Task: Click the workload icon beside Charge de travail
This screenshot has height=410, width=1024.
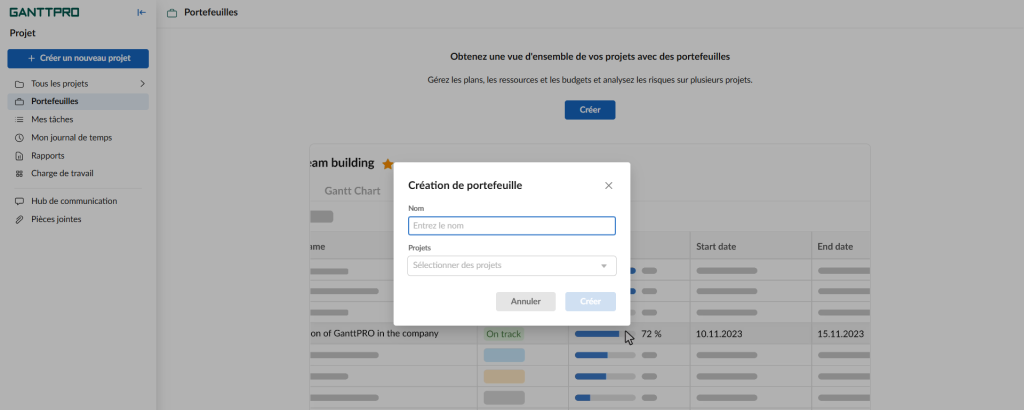Action: 19,174
